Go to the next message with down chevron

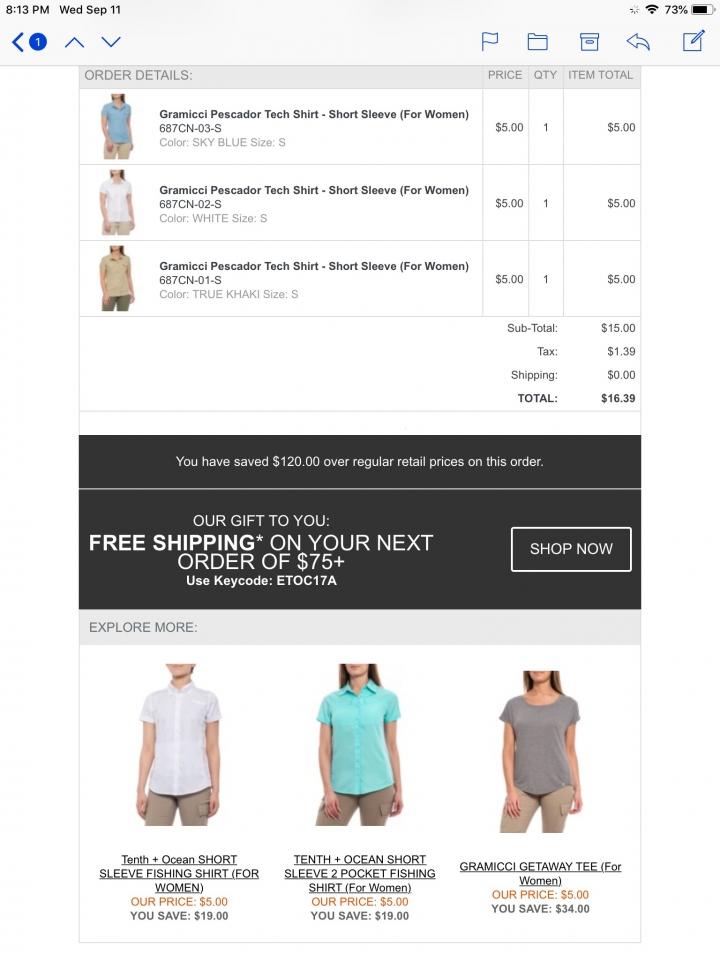coord(111,42)
